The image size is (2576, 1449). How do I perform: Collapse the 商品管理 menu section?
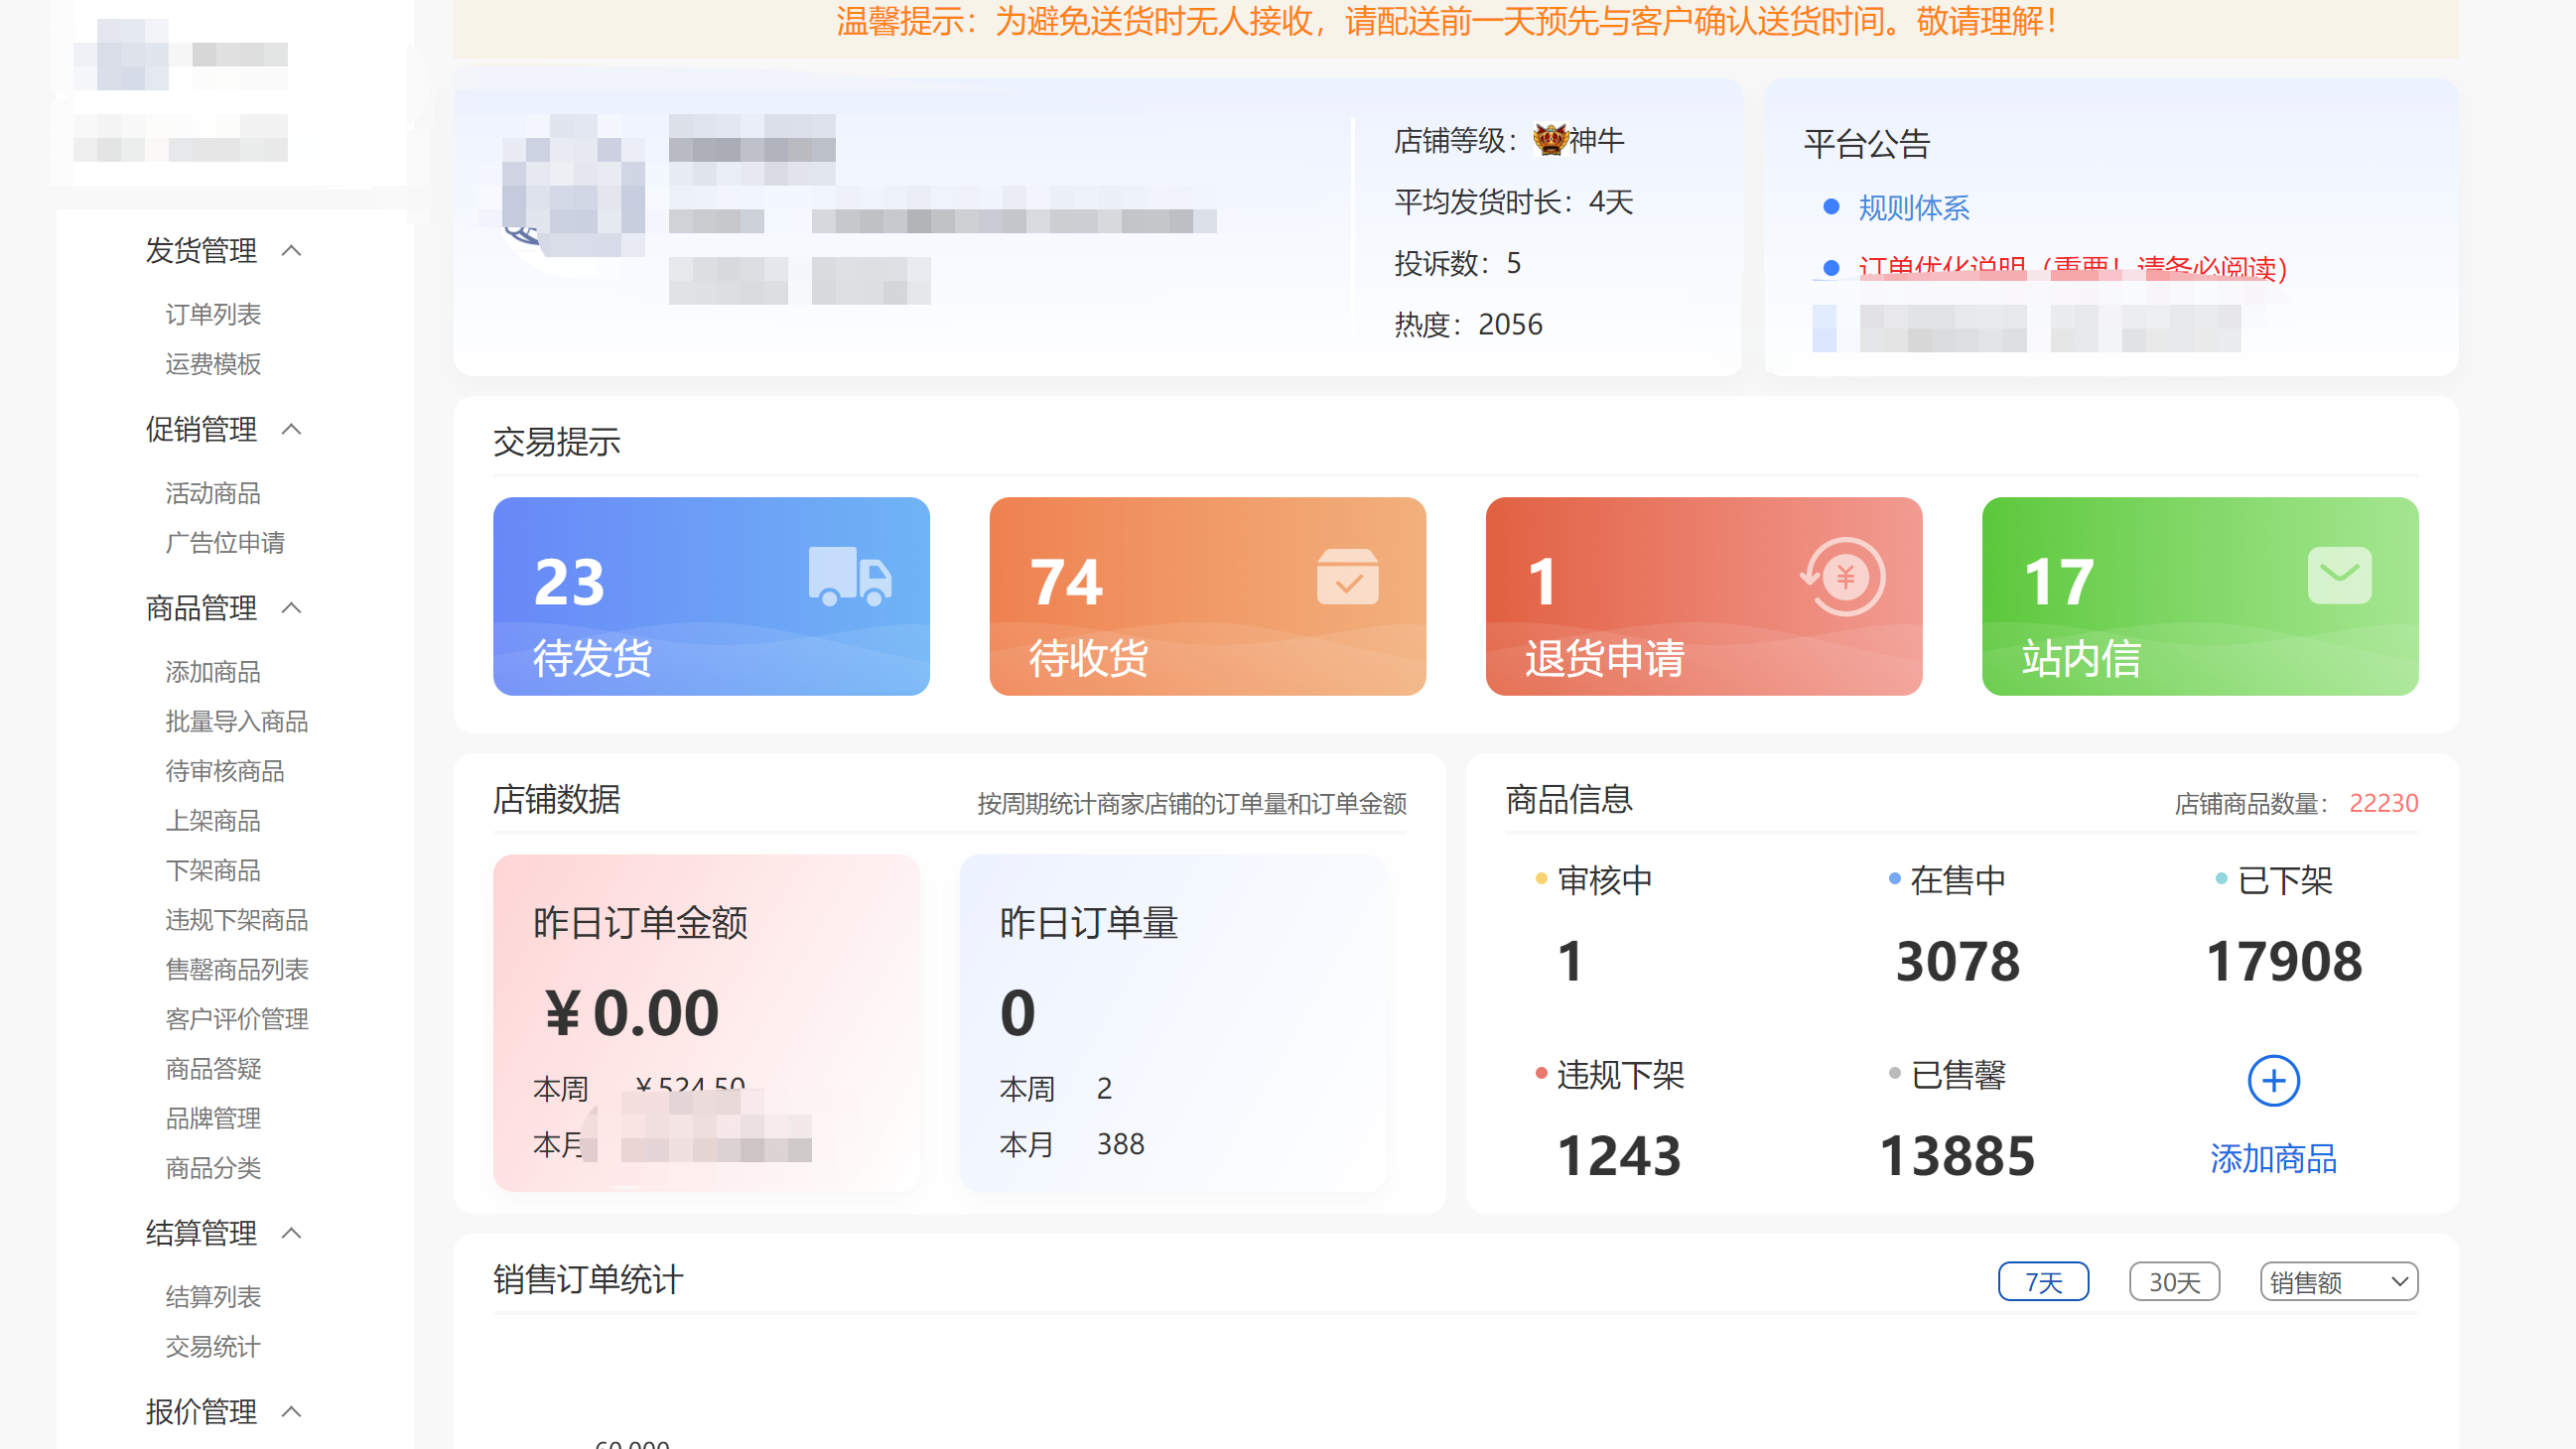coord(291,608)
